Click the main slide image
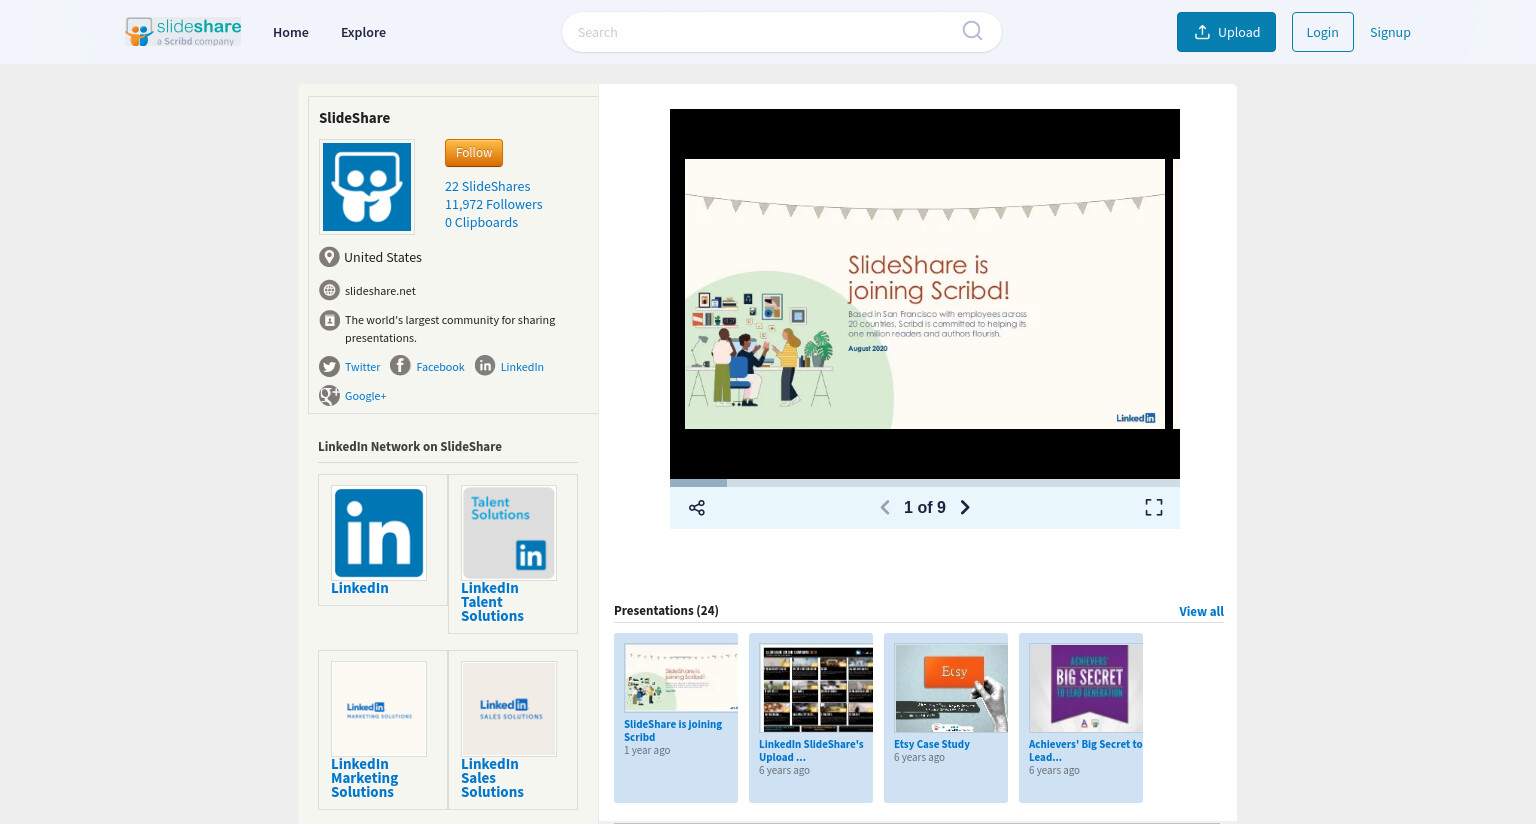 pos(925,294)
